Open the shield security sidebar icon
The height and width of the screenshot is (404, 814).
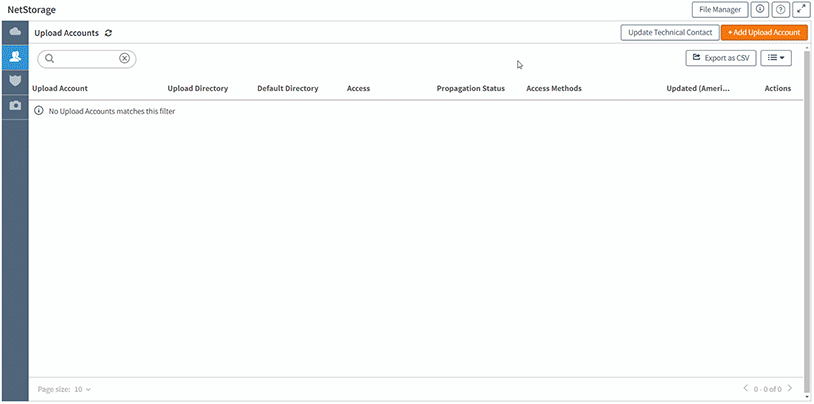(x=15, y=80)
